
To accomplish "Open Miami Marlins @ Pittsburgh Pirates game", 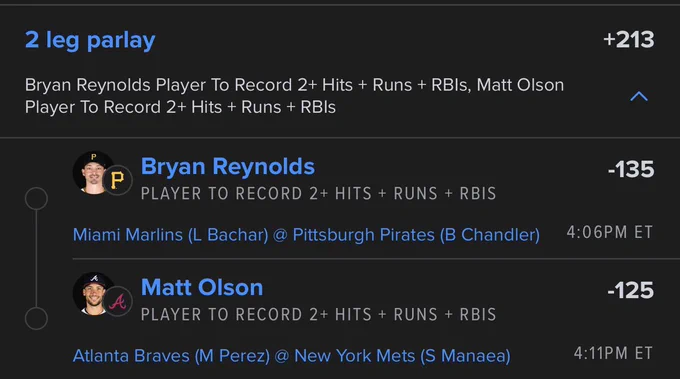I will tap(306, 235).
